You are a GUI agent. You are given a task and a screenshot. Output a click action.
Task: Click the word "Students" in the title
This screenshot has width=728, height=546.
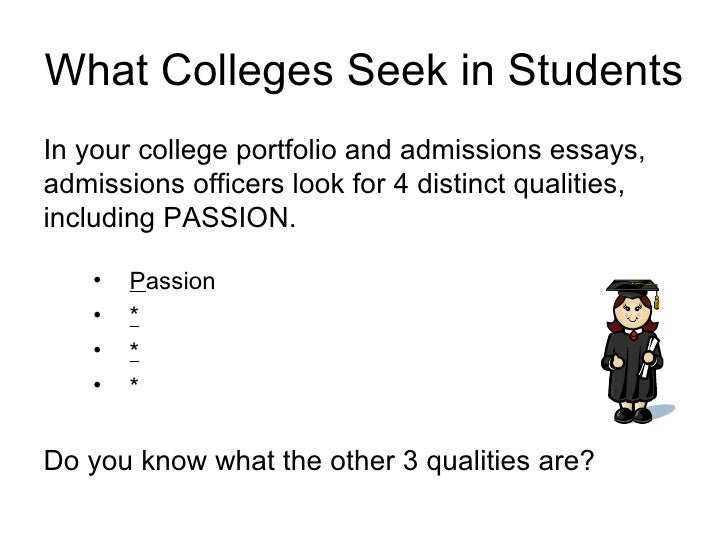[597, 70]
